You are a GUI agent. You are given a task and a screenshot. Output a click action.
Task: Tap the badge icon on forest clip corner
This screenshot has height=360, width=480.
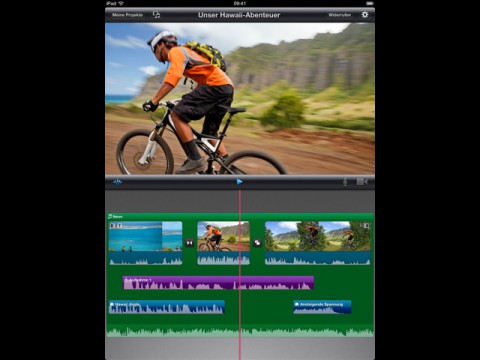pyautogui.click(x=366, y=226)
